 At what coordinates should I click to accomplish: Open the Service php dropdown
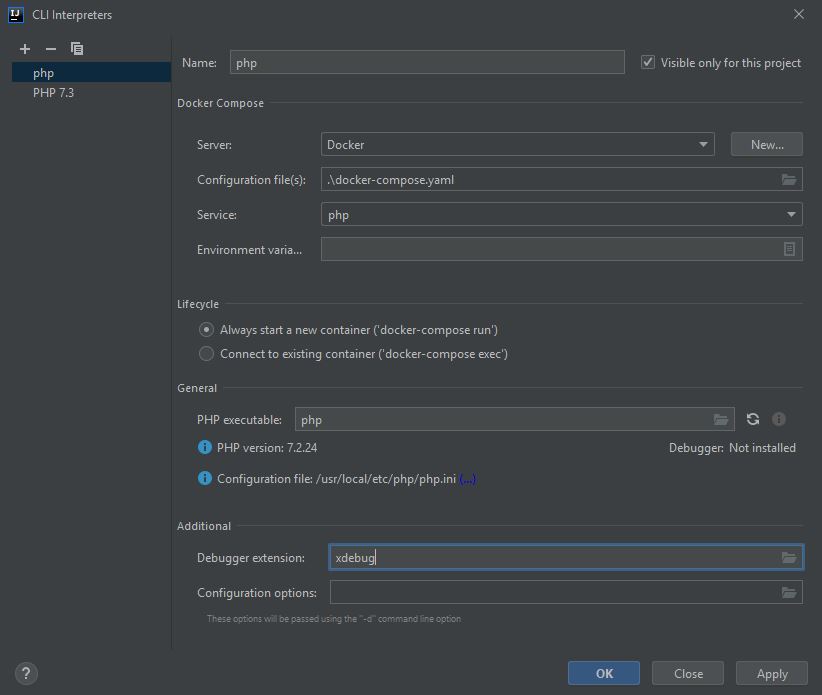coord(561,214)
